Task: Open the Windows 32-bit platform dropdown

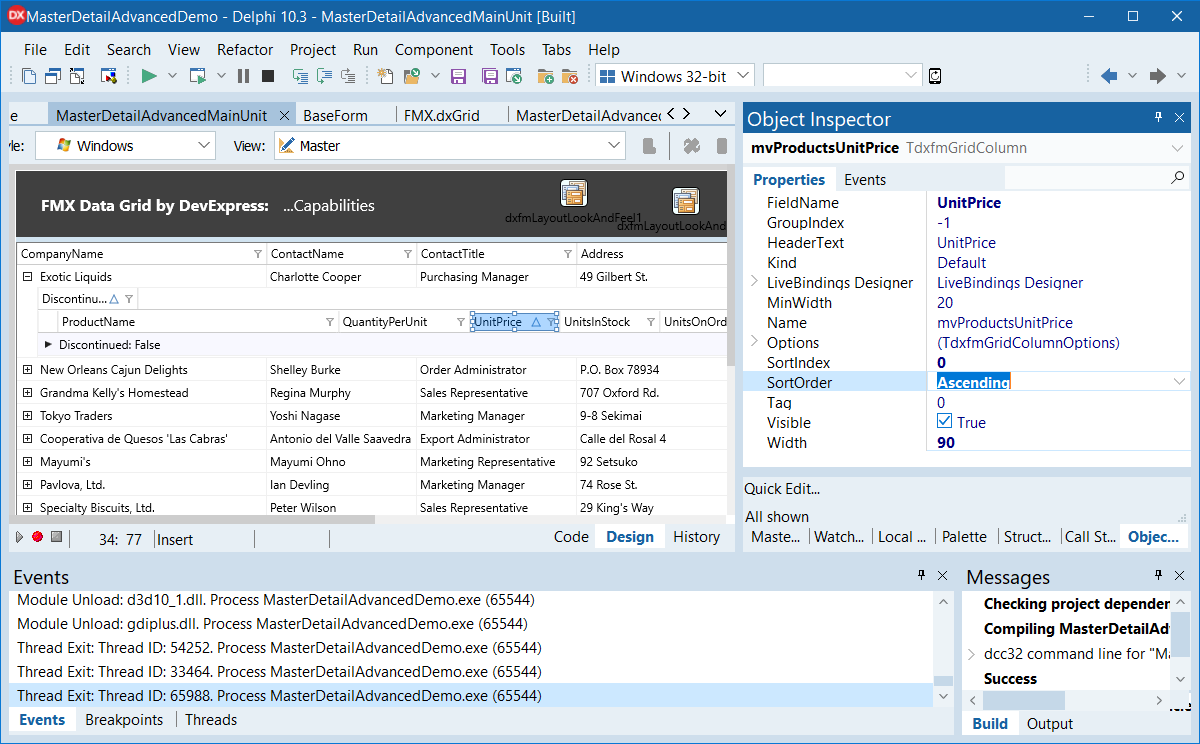Action: click(x=742, y=76)
